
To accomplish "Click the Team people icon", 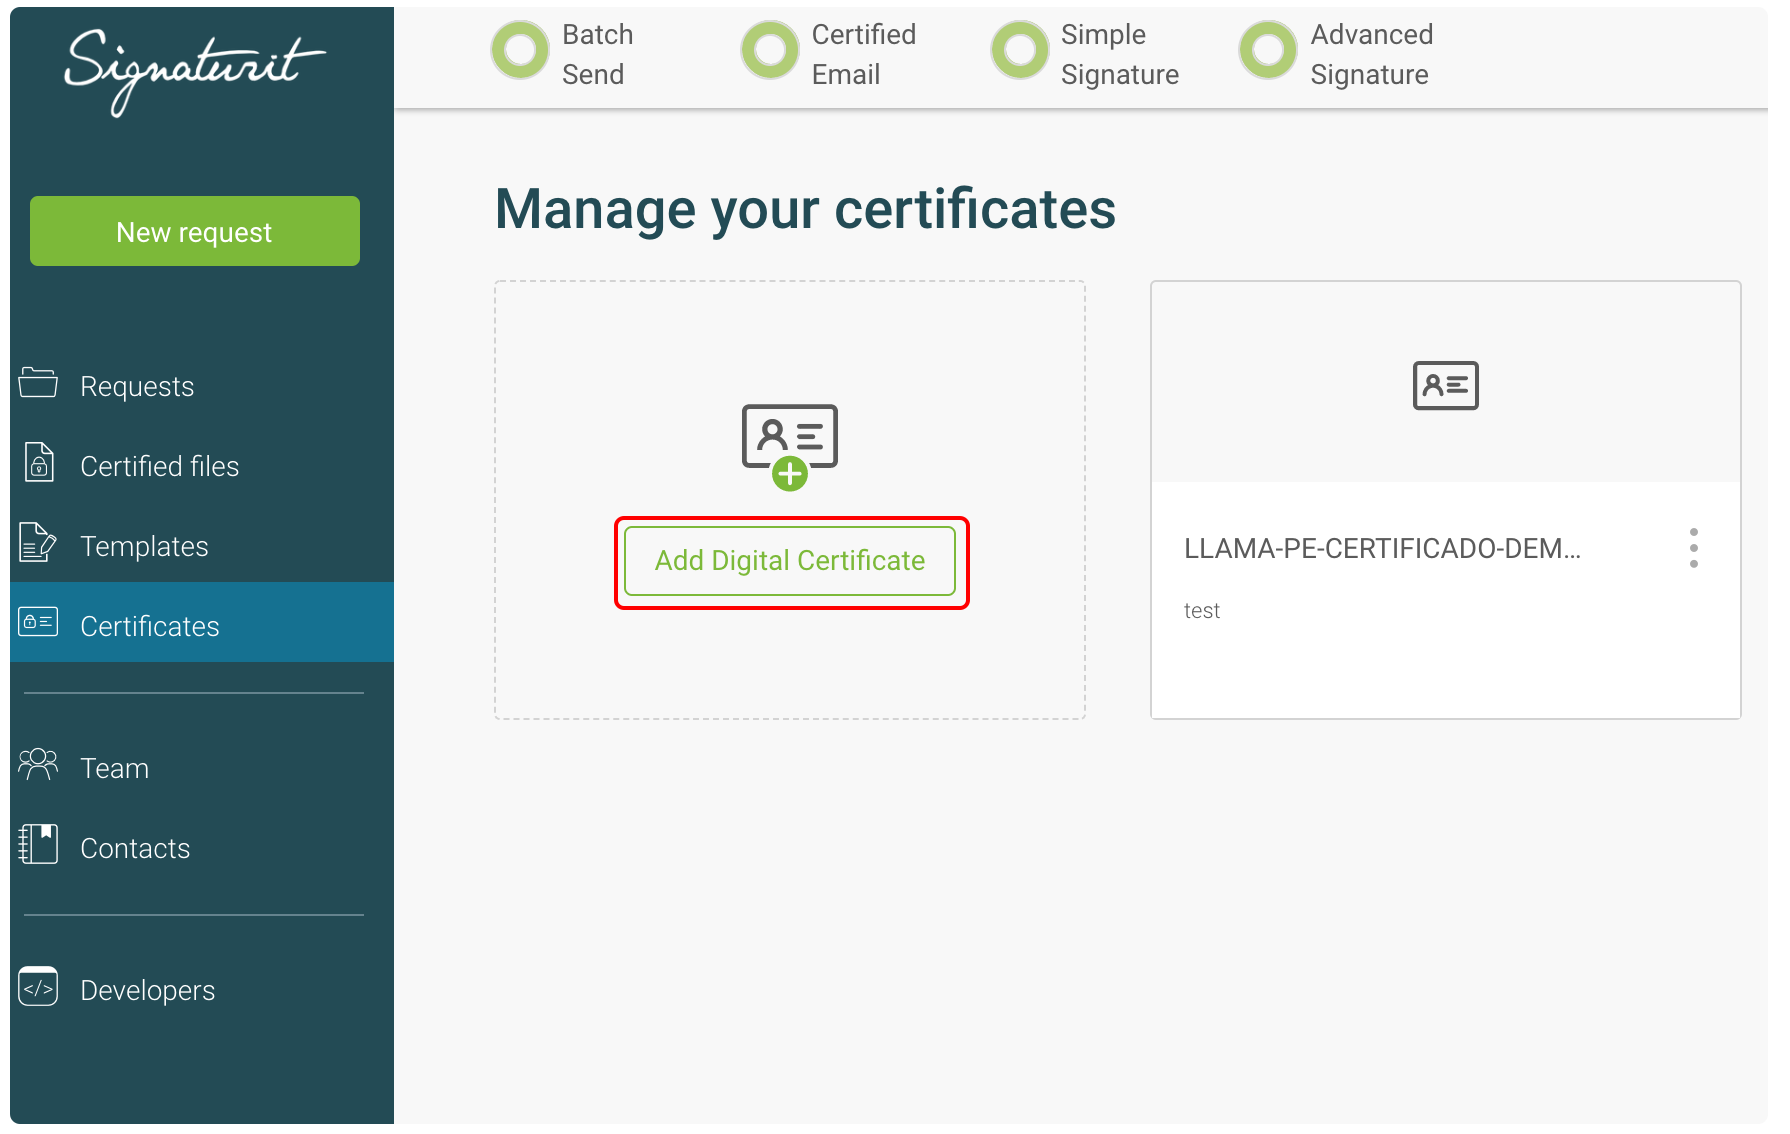I will (x=38, y=765).
